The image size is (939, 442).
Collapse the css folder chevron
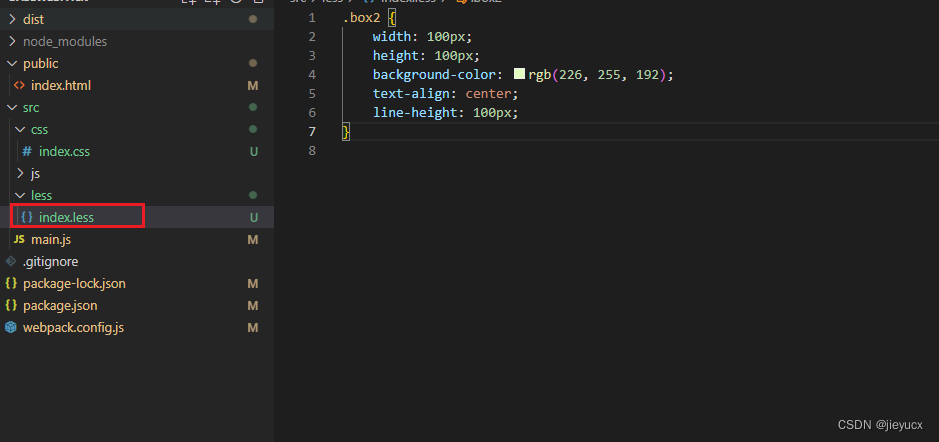(x=20, y=129)
